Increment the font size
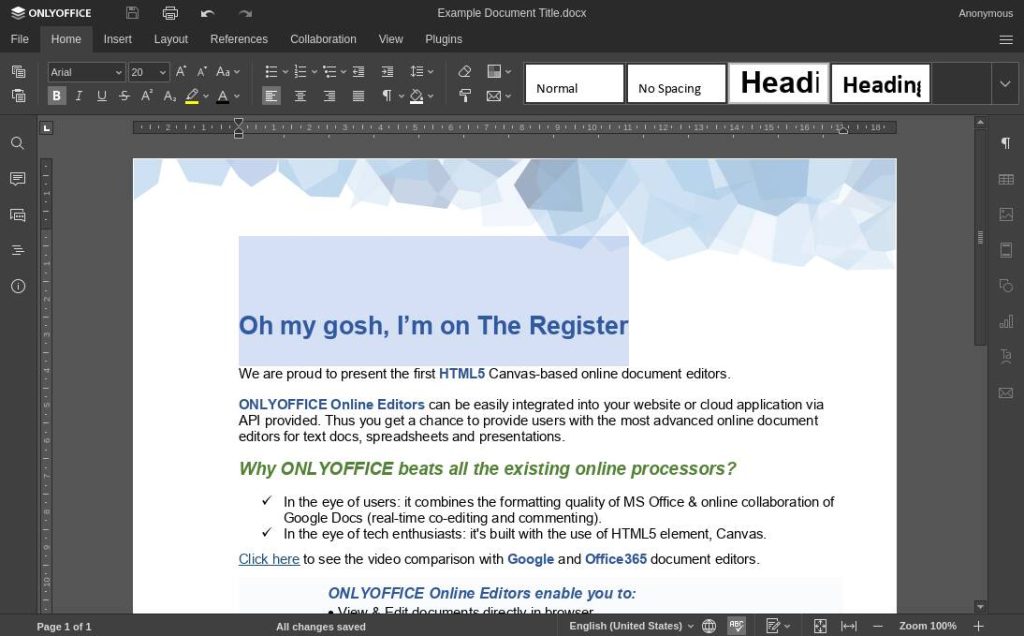Screen dimensions: 1024x636 [x=181, y=71]
